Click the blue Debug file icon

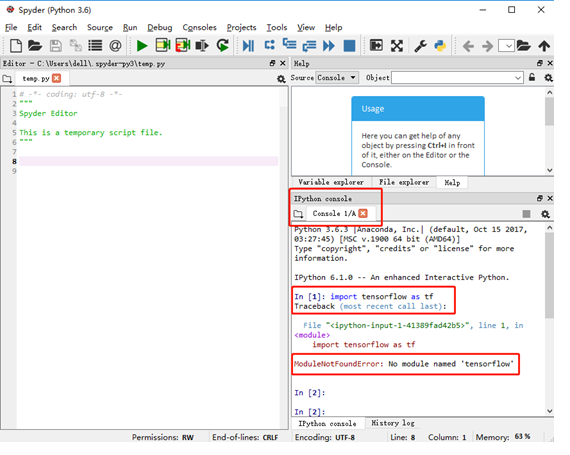click(248, 46)
